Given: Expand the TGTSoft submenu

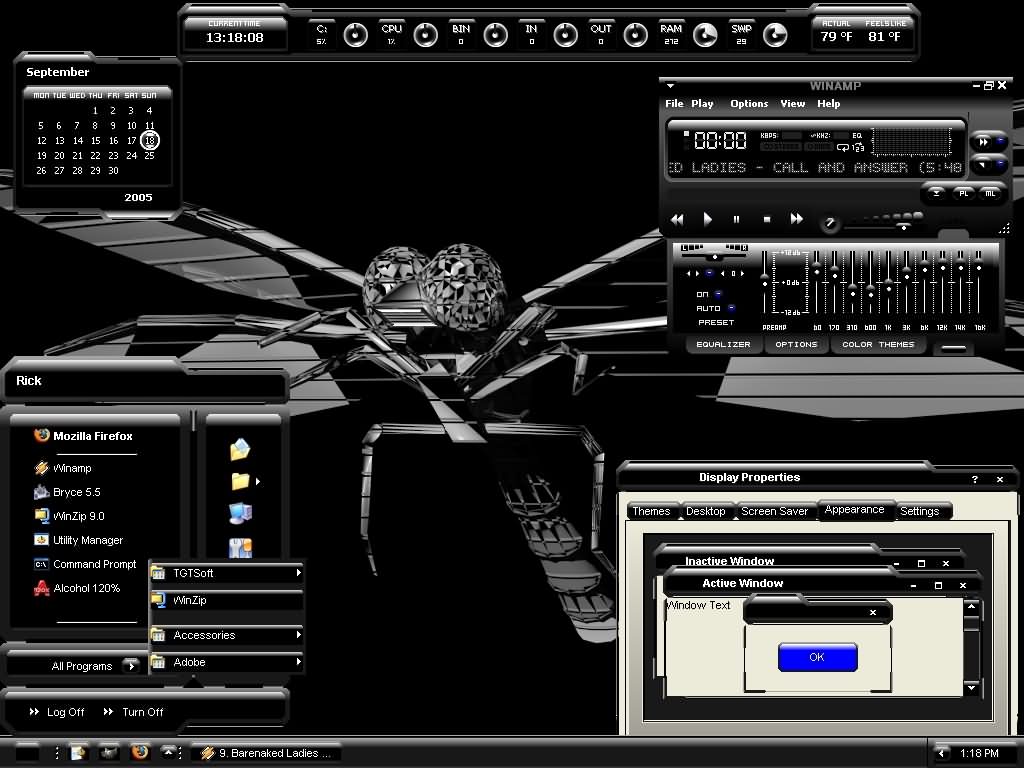Looking at the screenshot, I should (x=227, y=573).
